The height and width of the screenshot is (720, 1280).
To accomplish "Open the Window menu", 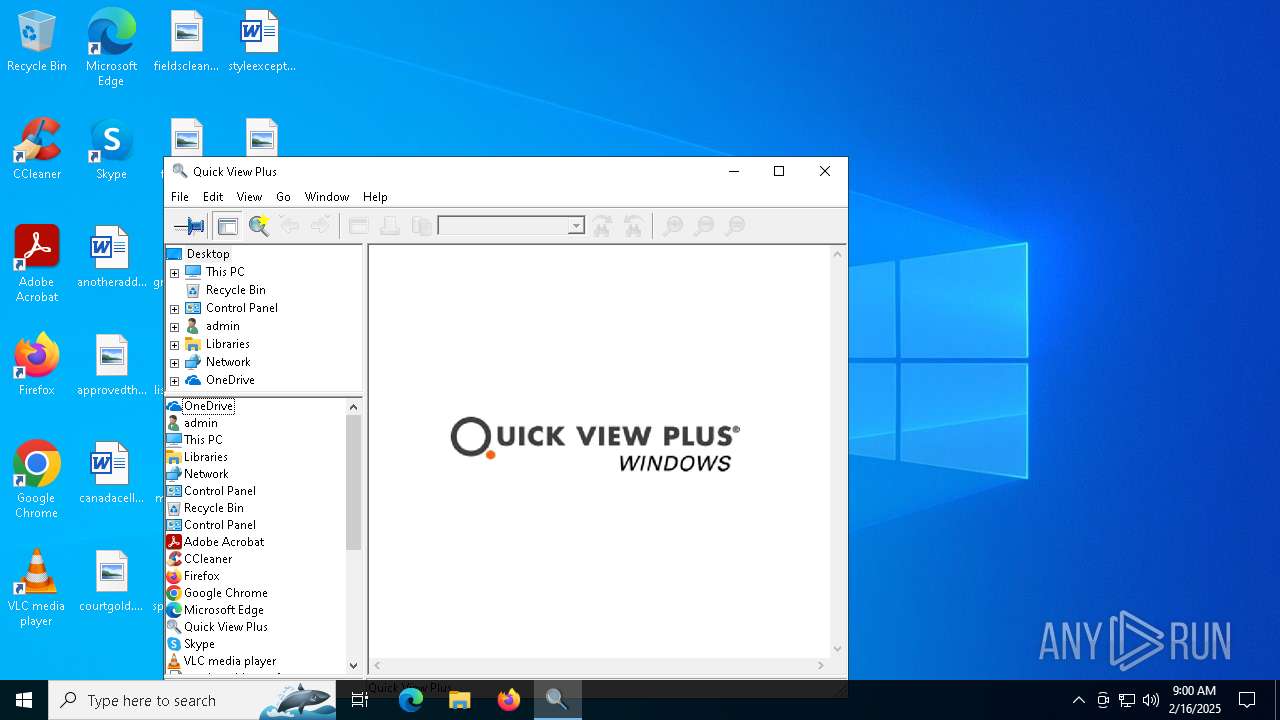I will coord(327,197).
